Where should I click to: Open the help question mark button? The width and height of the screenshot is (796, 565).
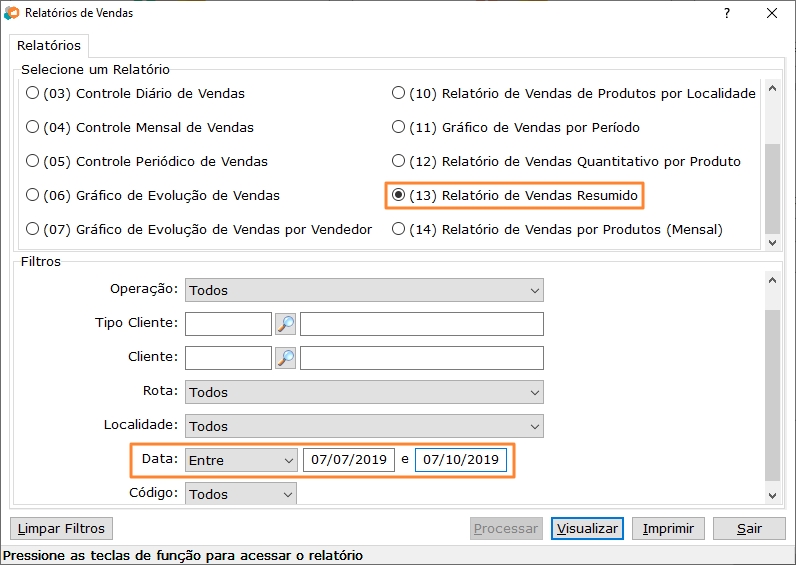[727, 13]
